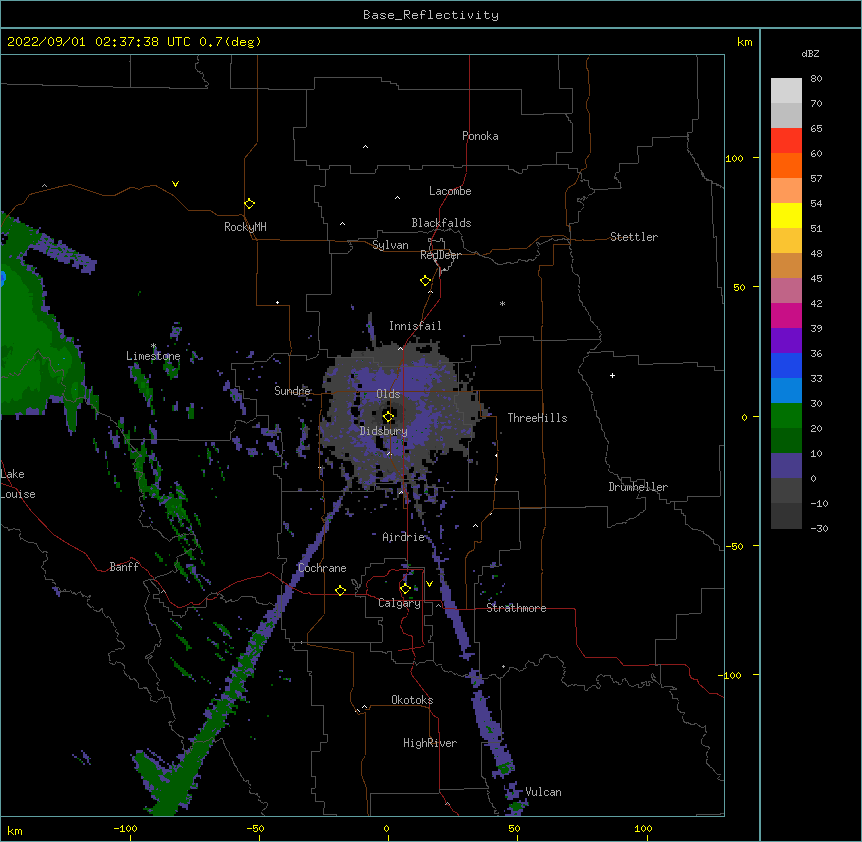Viewport: 862px width, 842px height.
Task: Pick the bright green 20-30 dBZ legend swatch
Action: coord(786,416)
